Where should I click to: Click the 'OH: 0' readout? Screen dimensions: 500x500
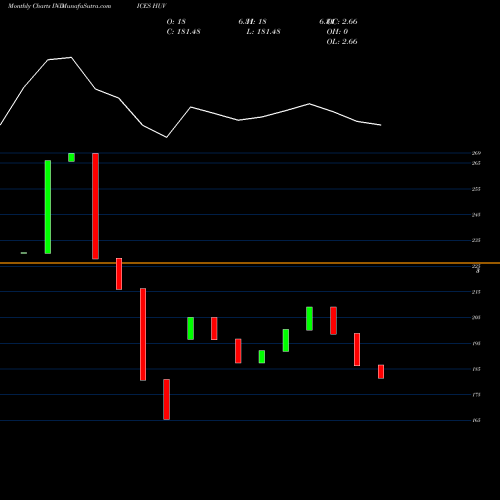[x=337, y=31]
